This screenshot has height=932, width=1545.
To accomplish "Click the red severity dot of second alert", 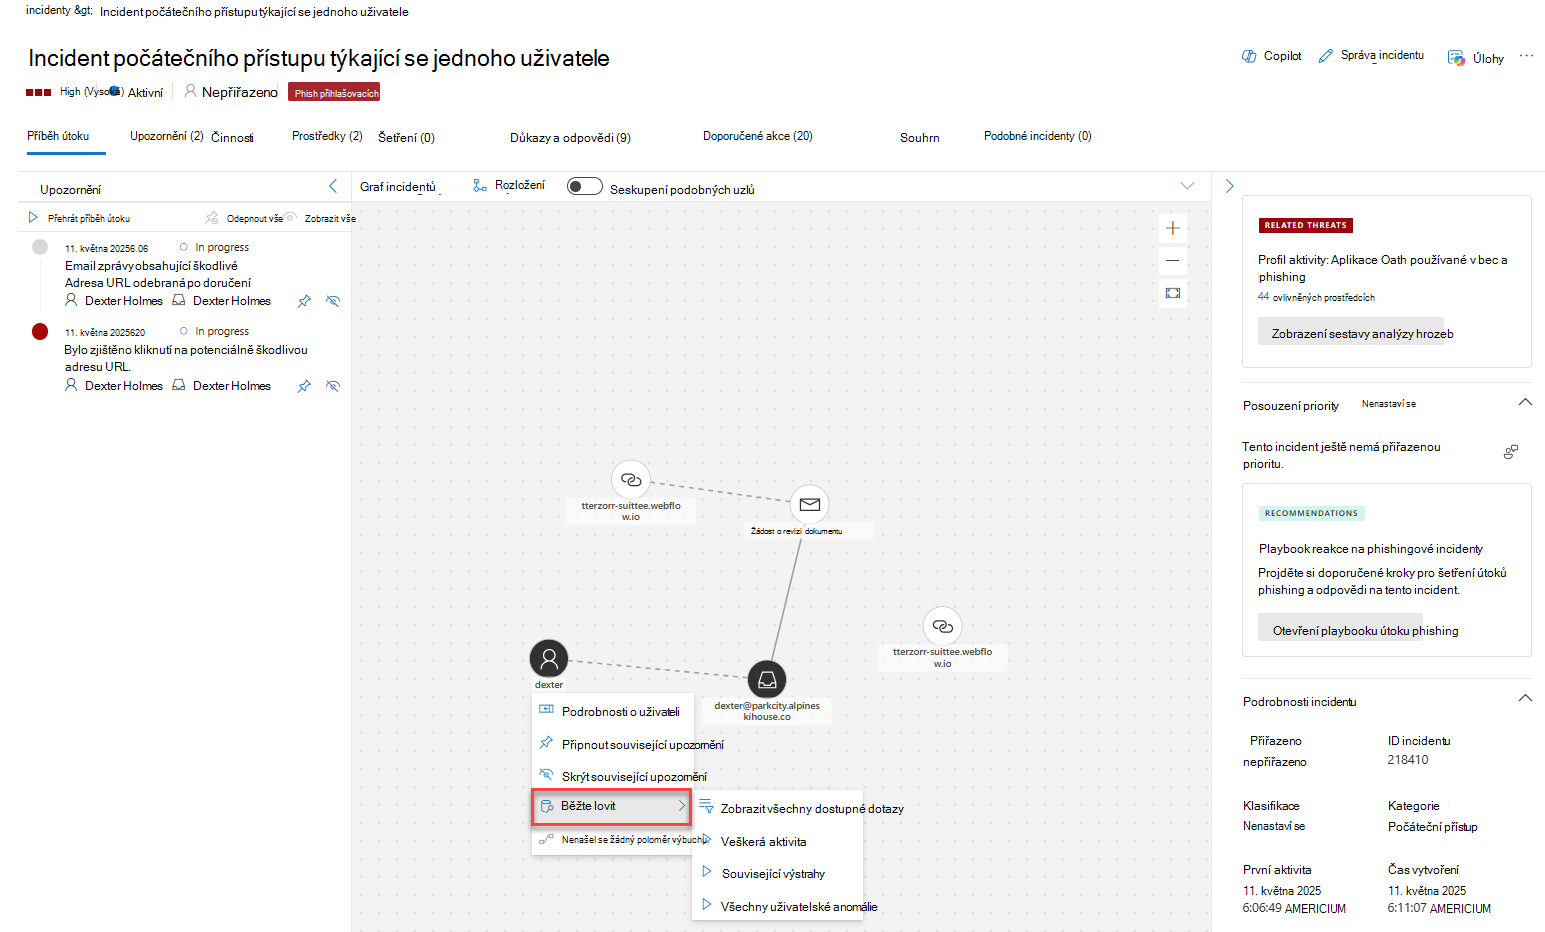I will click(x=40, y=332).
